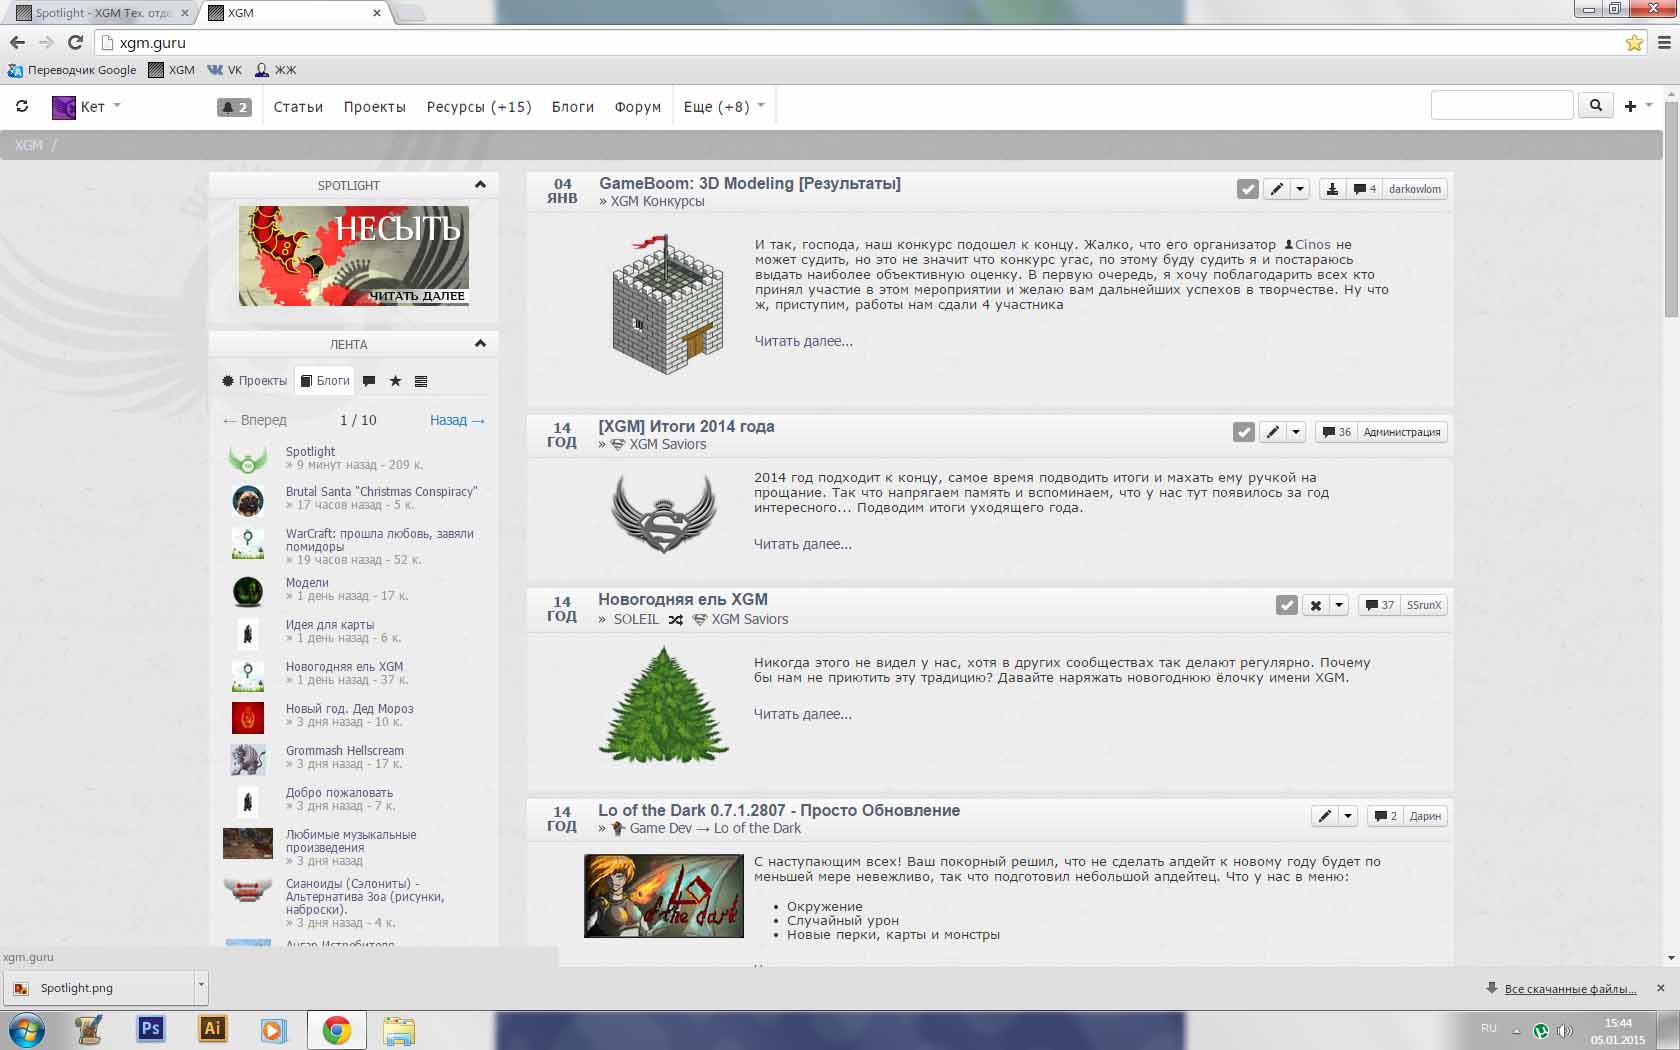Show the starred feed in Лента
This screenshot has width=1680, height=1050.
[395, 381]
